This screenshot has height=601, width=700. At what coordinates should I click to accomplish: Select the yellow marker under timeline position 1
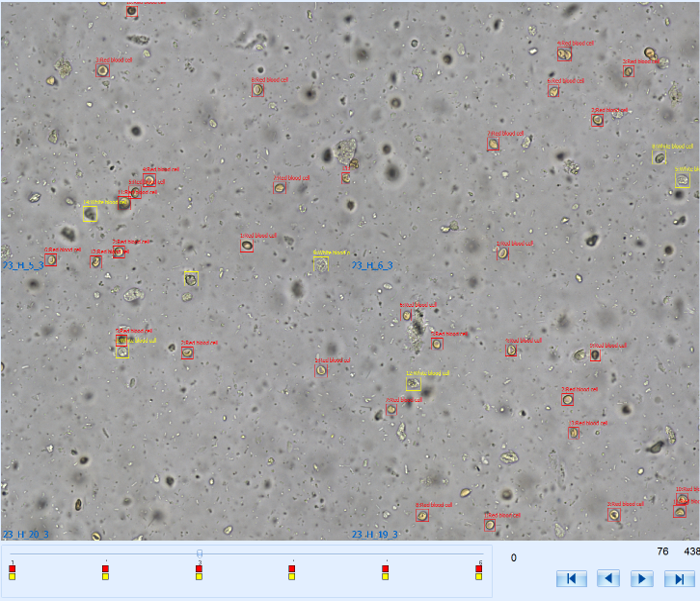(12, 576)
